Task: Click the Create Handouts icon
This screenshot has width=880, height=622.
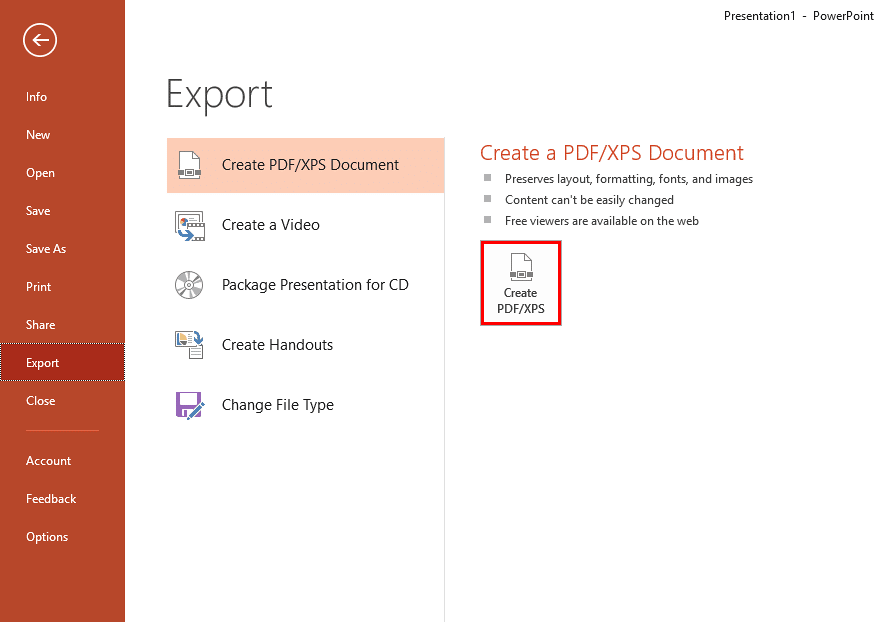Action: tap(190, 344)
